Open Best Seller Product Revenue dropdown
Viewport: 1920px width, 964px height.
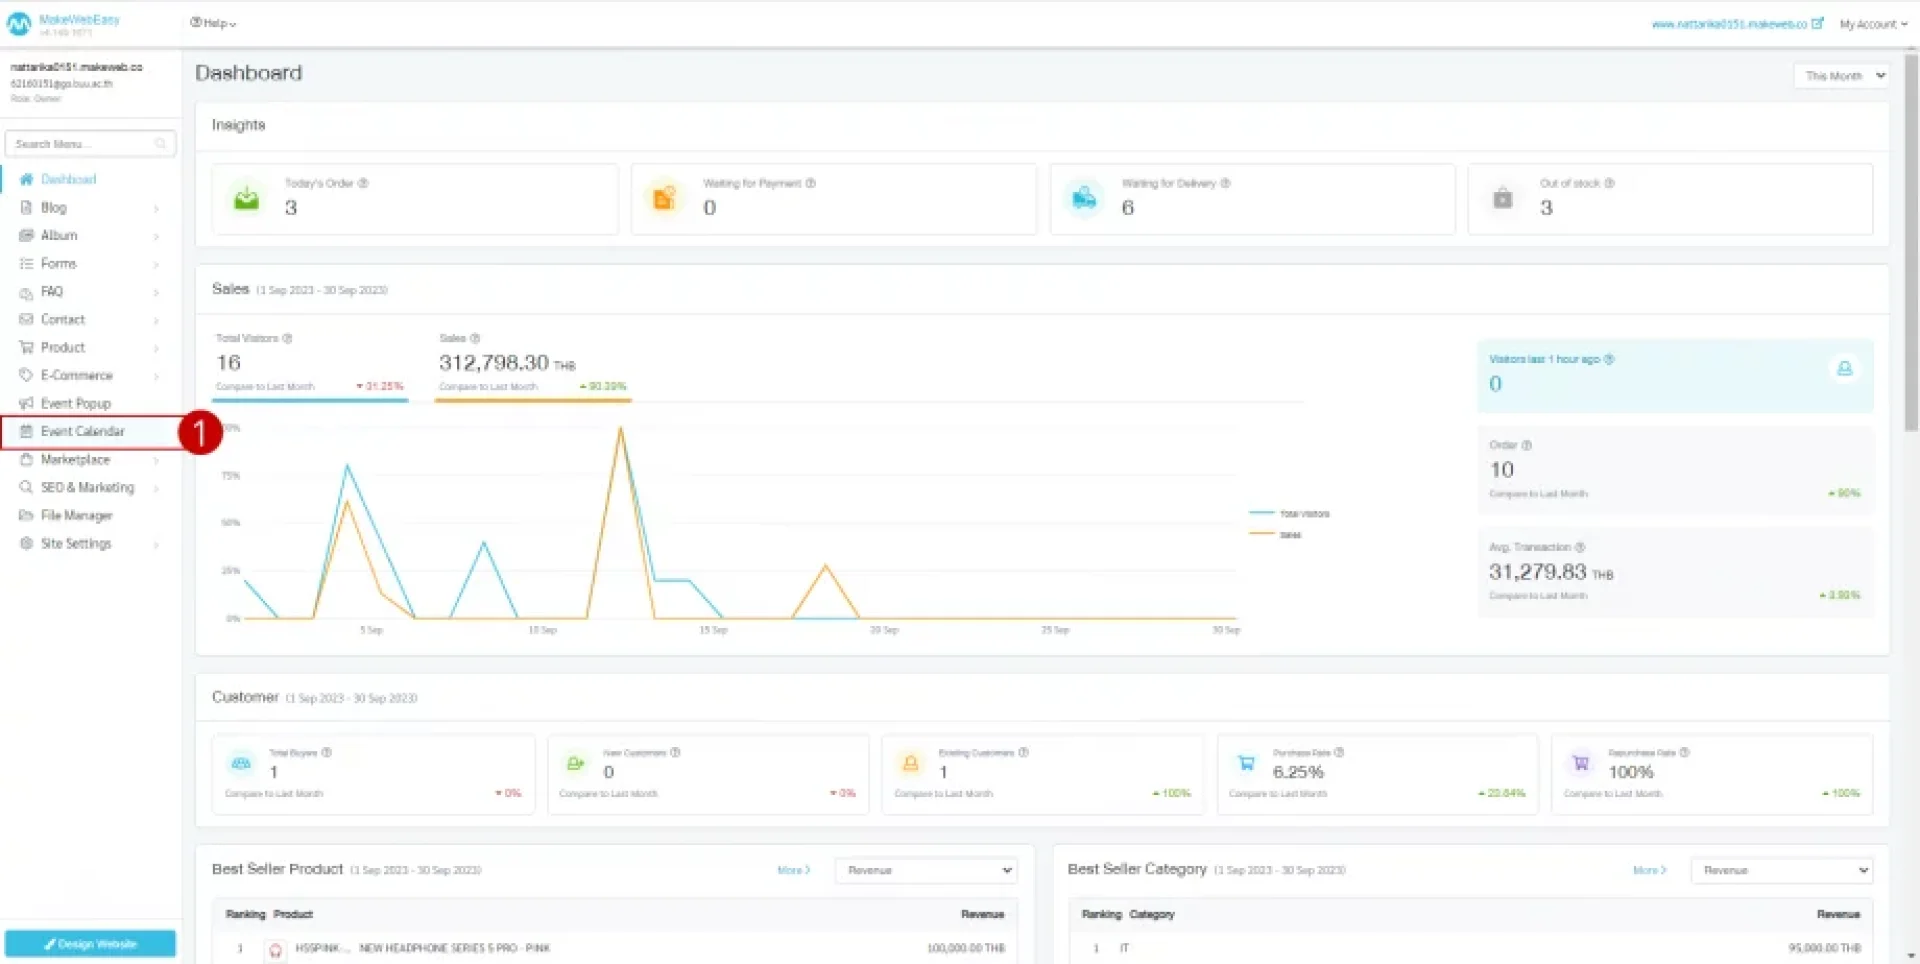925,870
